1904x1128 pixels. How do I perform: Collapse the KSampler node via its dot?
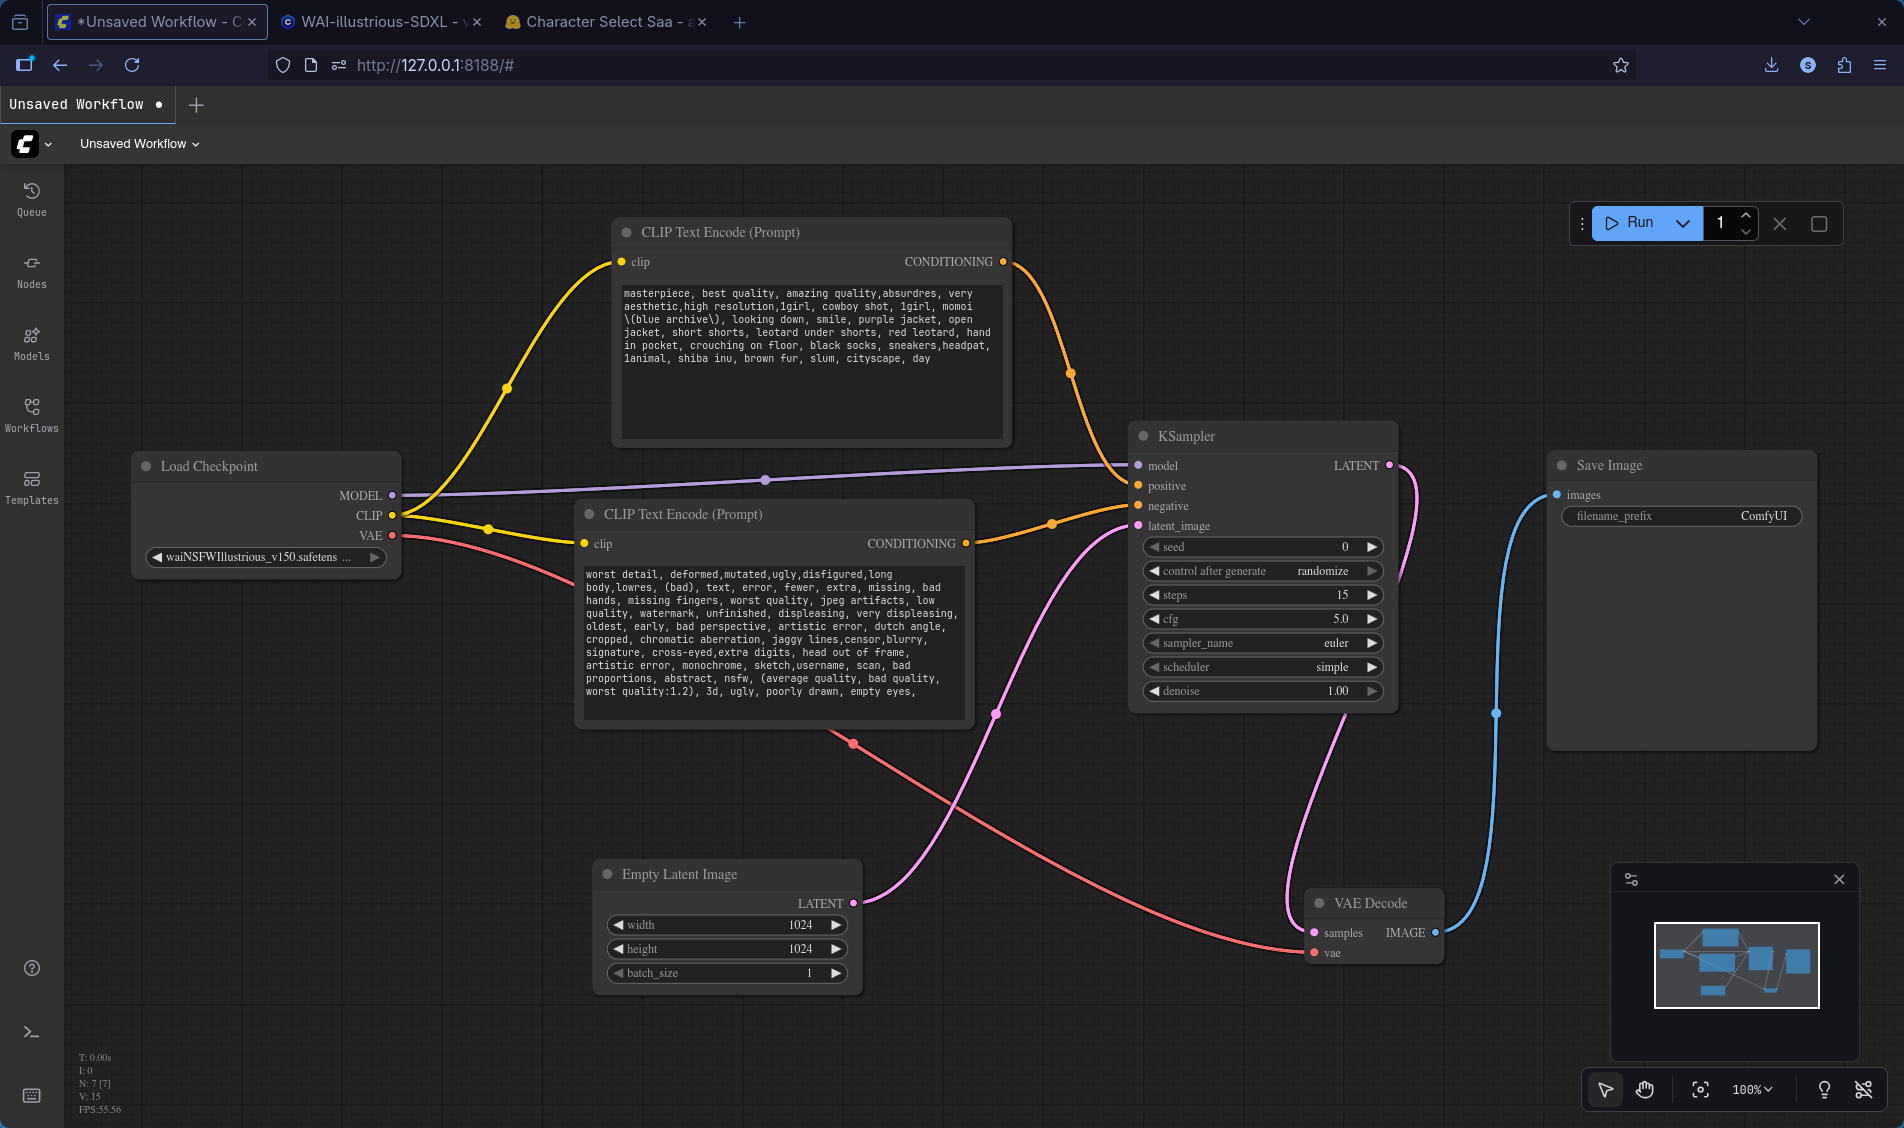(1143, 436)
